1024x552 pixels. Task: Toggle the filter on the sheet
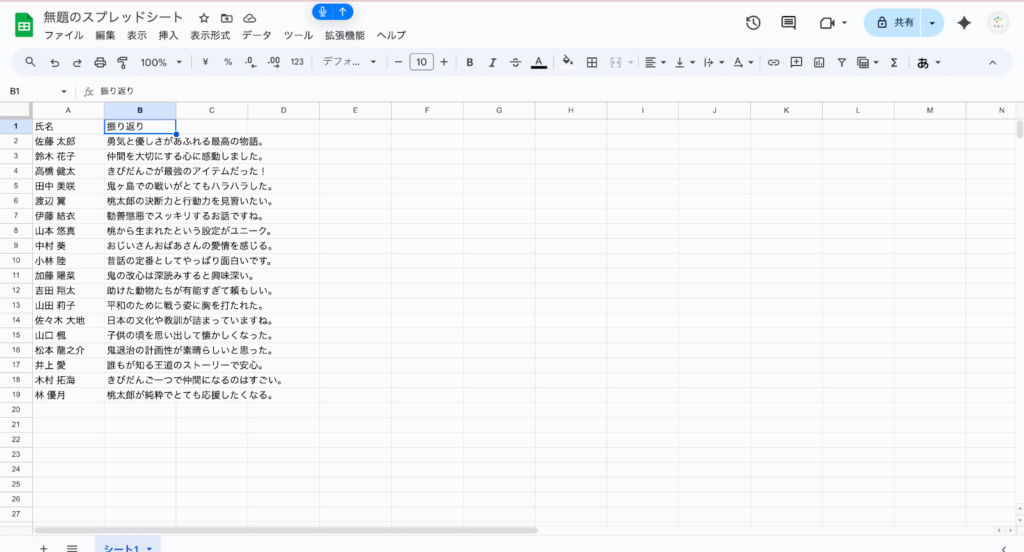(x=841, y=62)
